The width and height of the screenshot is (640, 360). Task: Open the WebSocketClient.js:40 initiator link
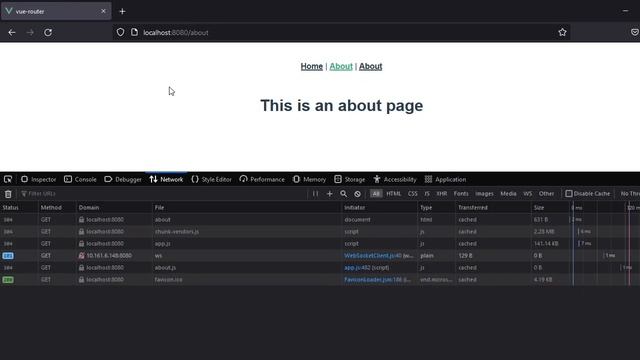[373, 256]
